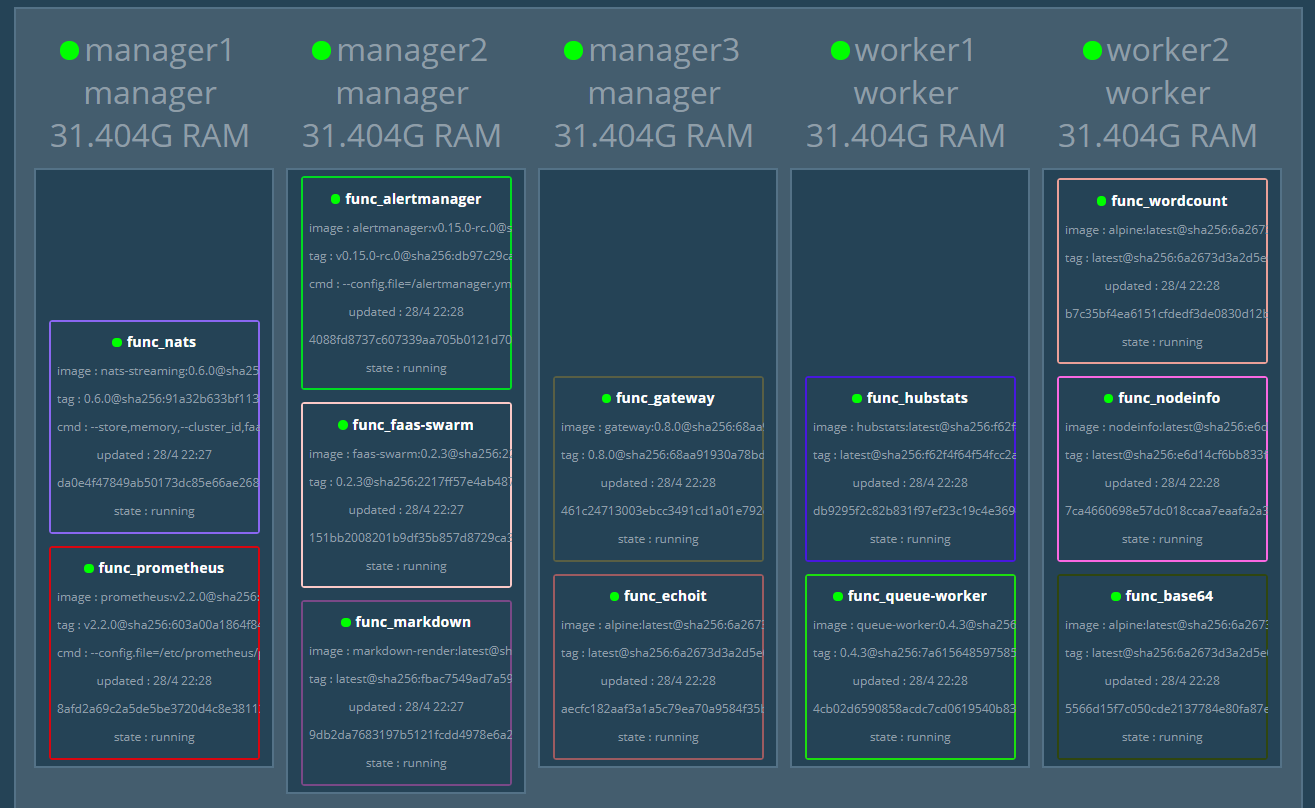The height and width of the screenshot is (808, 1315).
Task: Select the func_alertmanager service title
Action: click(413, 199)
